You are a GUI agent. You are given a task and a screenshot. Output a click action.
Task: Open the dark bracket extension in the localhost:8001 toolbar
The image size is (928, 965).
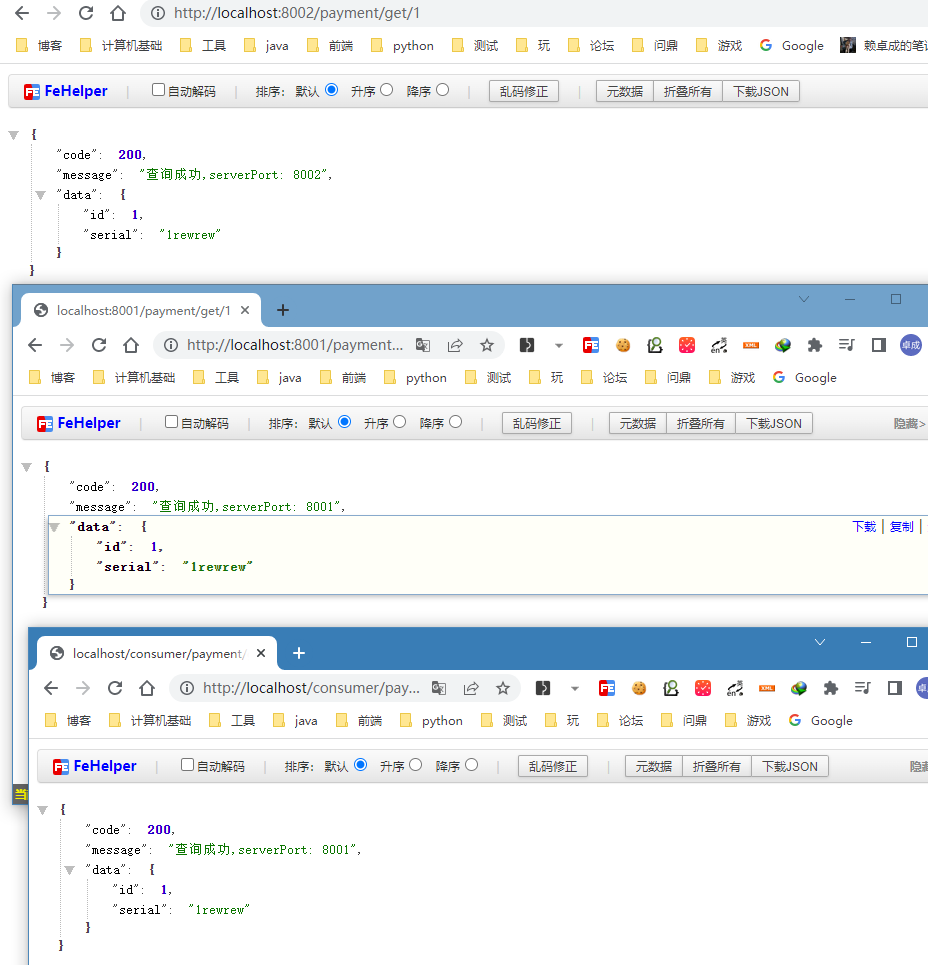click(x=527, y=345)
